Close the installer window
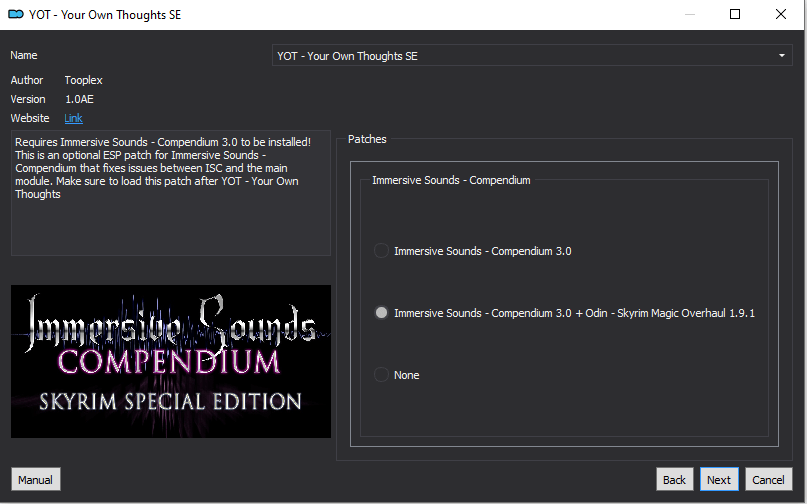Image resolution: width=807 pixels, height=504 pixels. pos(781,14)
